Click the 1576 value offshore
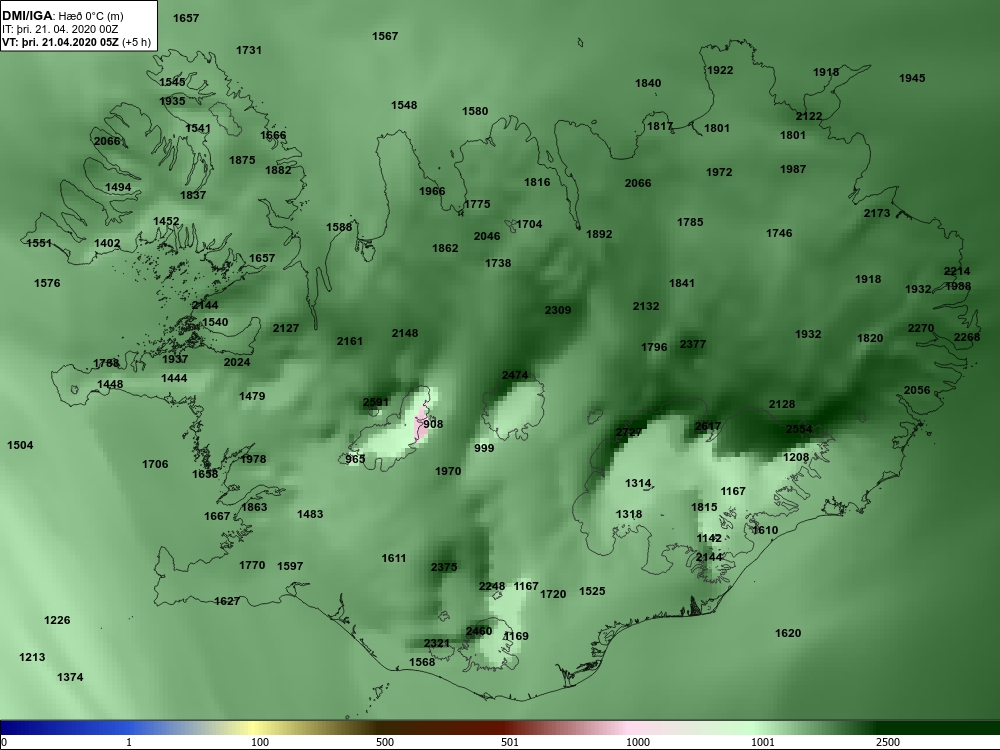This screenshot has height=750, width=1000. 47,283
